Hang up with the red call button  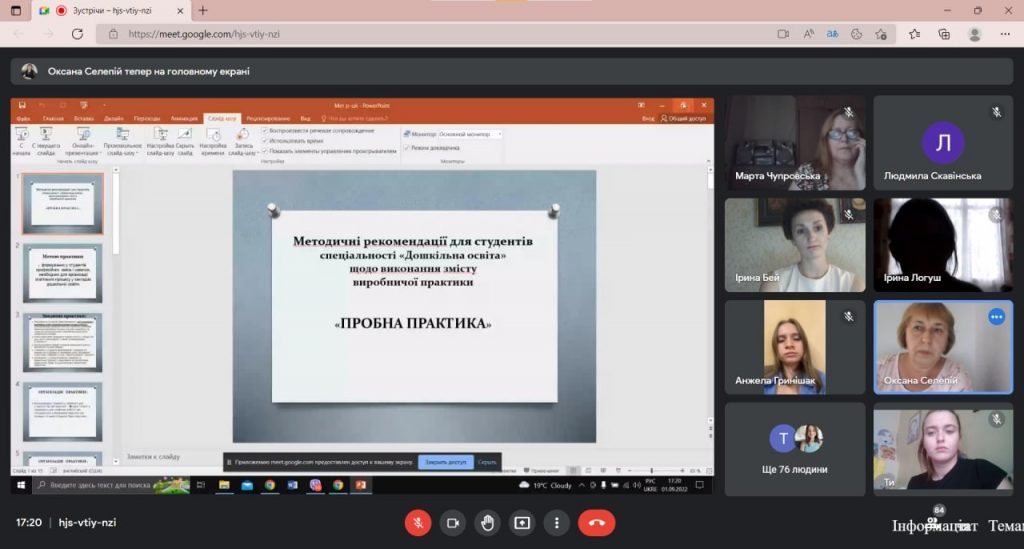(597, 522)
